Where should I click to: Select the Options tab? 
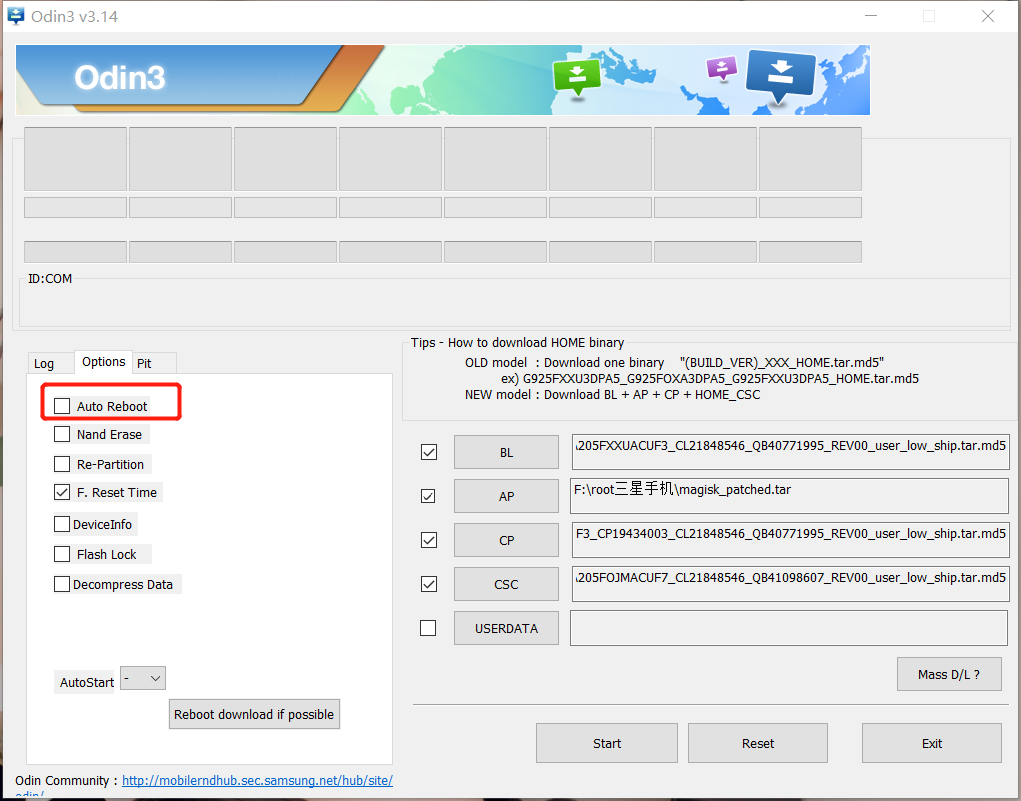point(104,361)
